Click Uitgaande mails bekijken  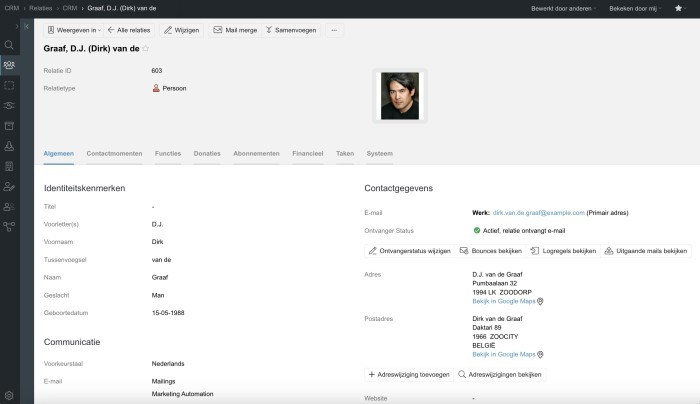coord(646,251)
